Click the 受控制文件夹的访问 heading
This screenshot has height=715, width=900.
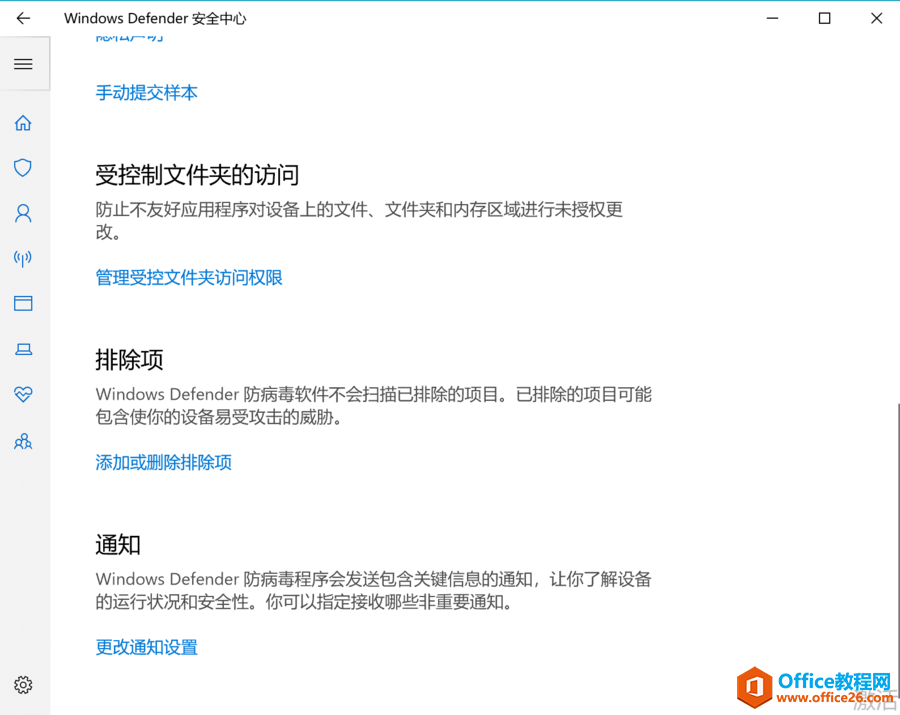click(x=197, y=175)
